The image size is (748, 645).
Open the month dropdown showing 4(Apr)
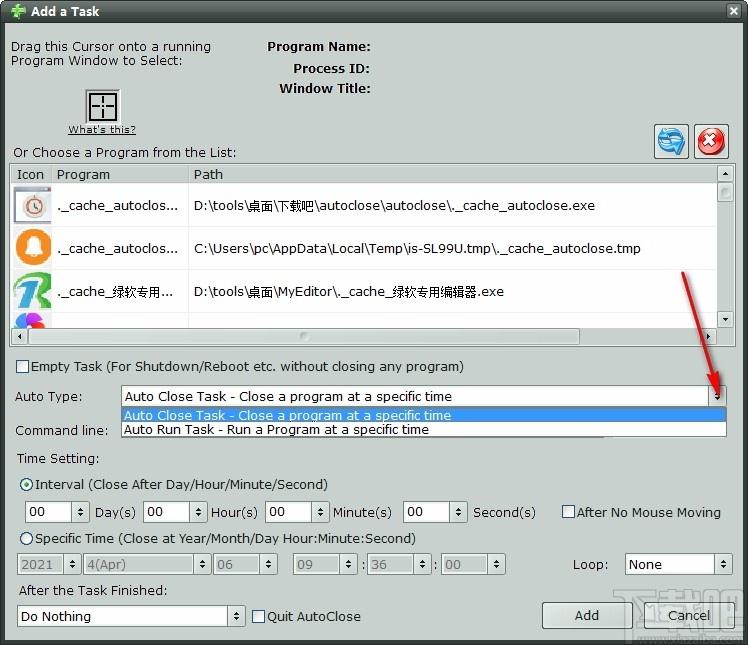pyautogui.click(x=146, y=564)
